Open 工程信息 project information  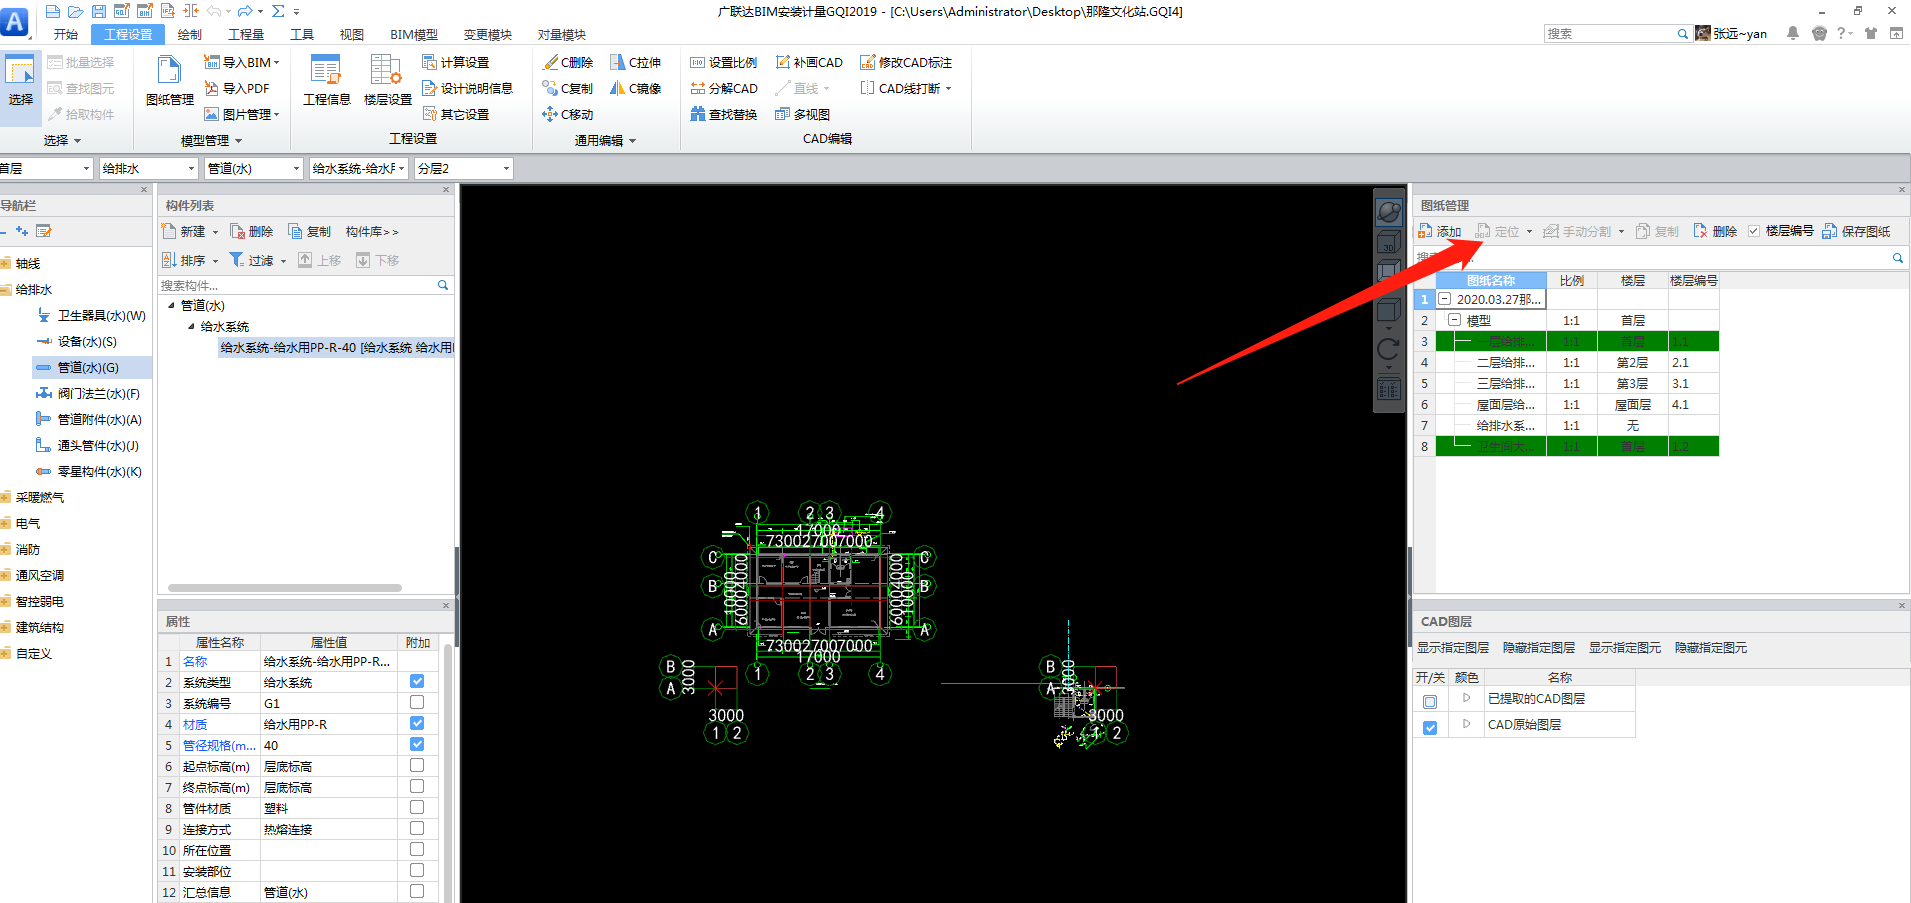tap(326, 80)
